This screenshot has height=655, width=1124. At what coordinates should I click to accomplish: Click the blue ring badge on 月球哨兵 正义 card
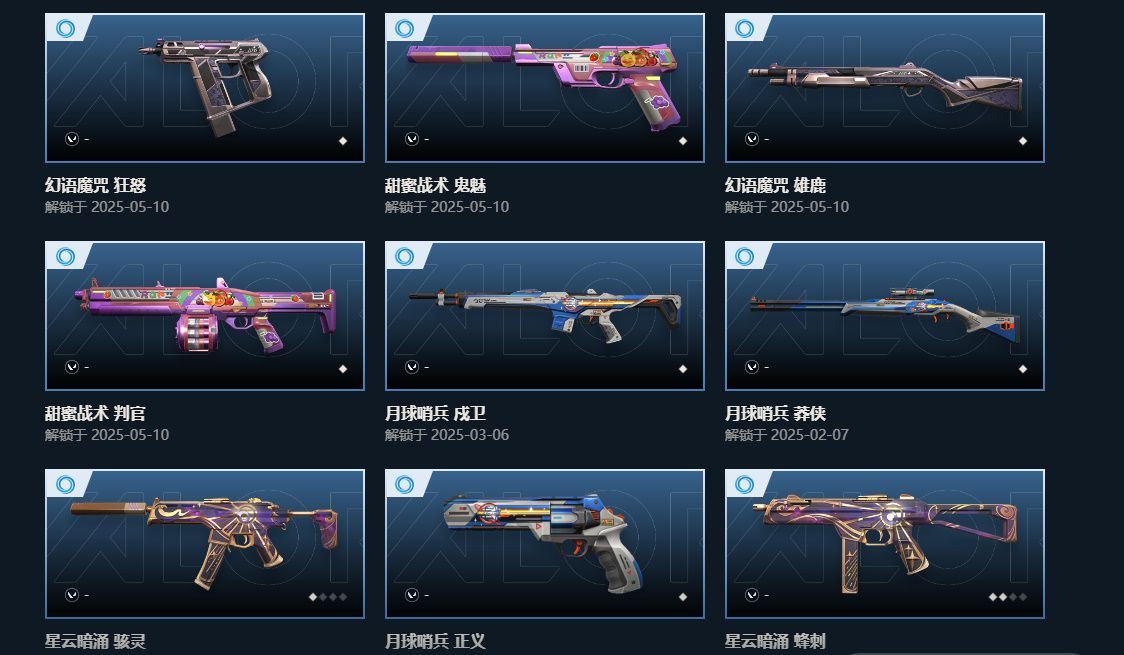pyautogui.click(x=405, y=484)
